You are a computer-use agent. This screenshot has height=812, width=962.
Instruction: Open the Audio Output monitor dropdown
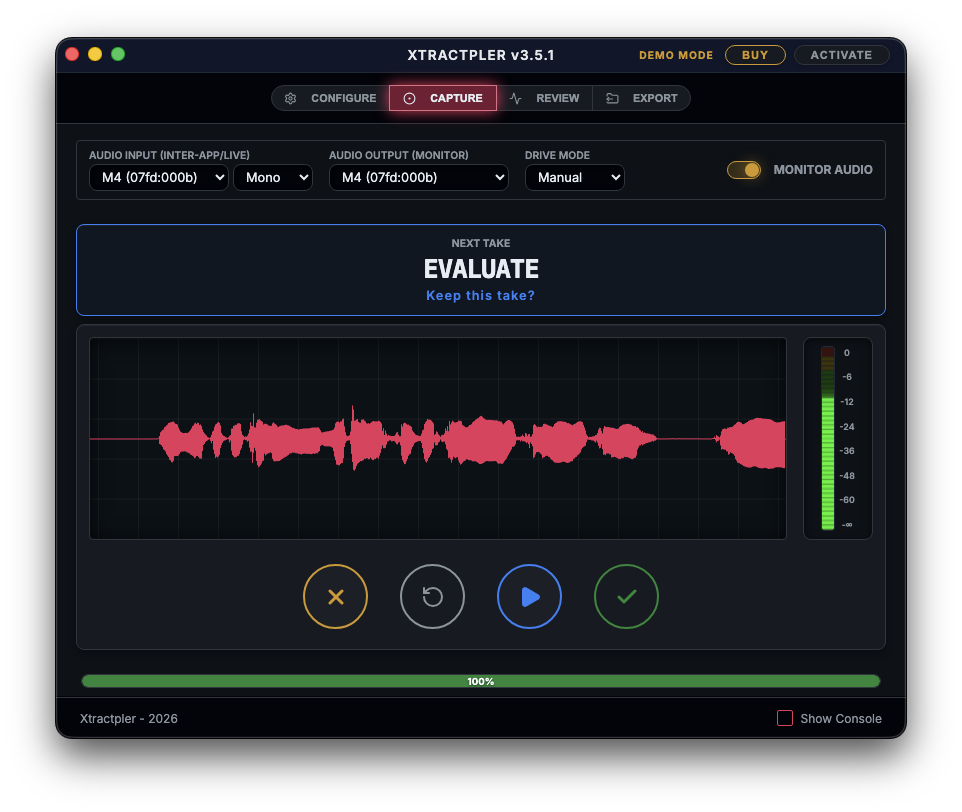[418, 177]
